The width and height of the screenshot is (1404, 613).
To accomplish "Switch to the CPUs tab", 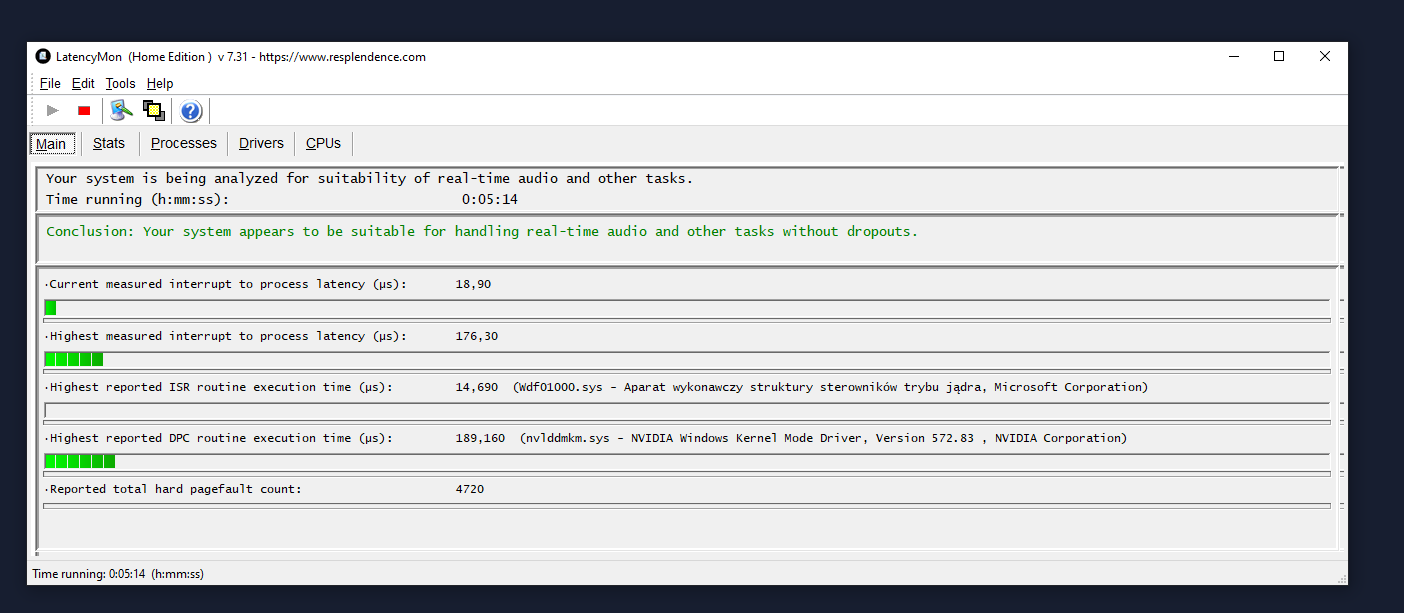I will click(323, 144).
